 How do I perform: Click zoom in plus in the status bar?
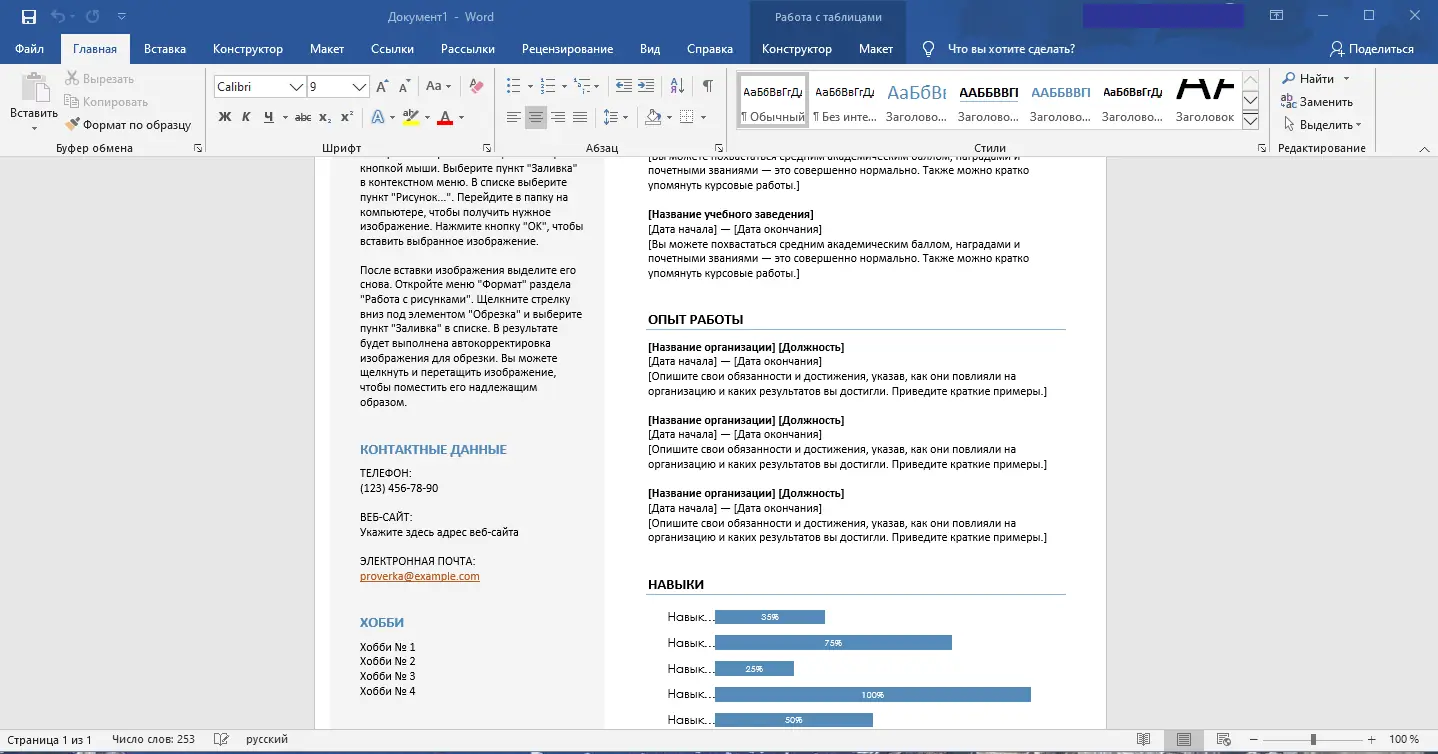(x=1372, y=740)
